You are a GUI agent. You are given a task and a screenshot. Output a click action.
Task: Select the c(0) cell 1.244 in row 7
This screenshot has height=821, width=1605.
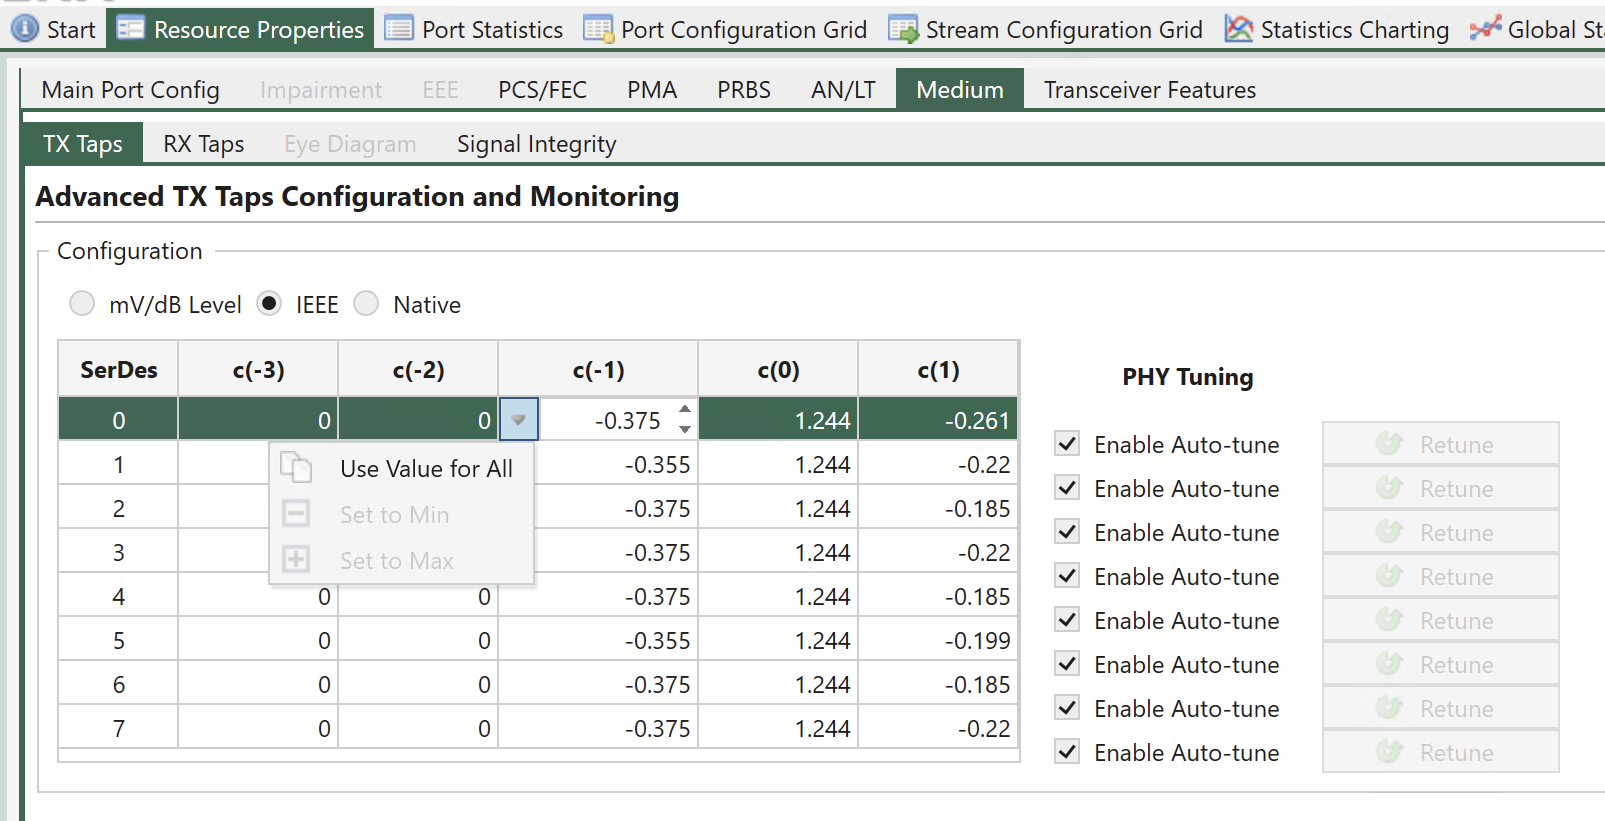778,728
